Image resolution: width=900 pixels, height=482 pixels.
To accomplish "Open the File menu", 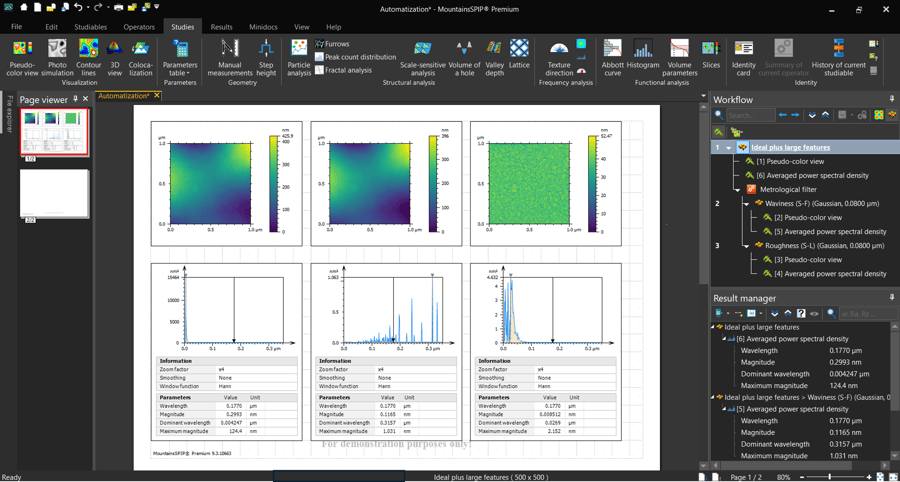I will [17, 26].
